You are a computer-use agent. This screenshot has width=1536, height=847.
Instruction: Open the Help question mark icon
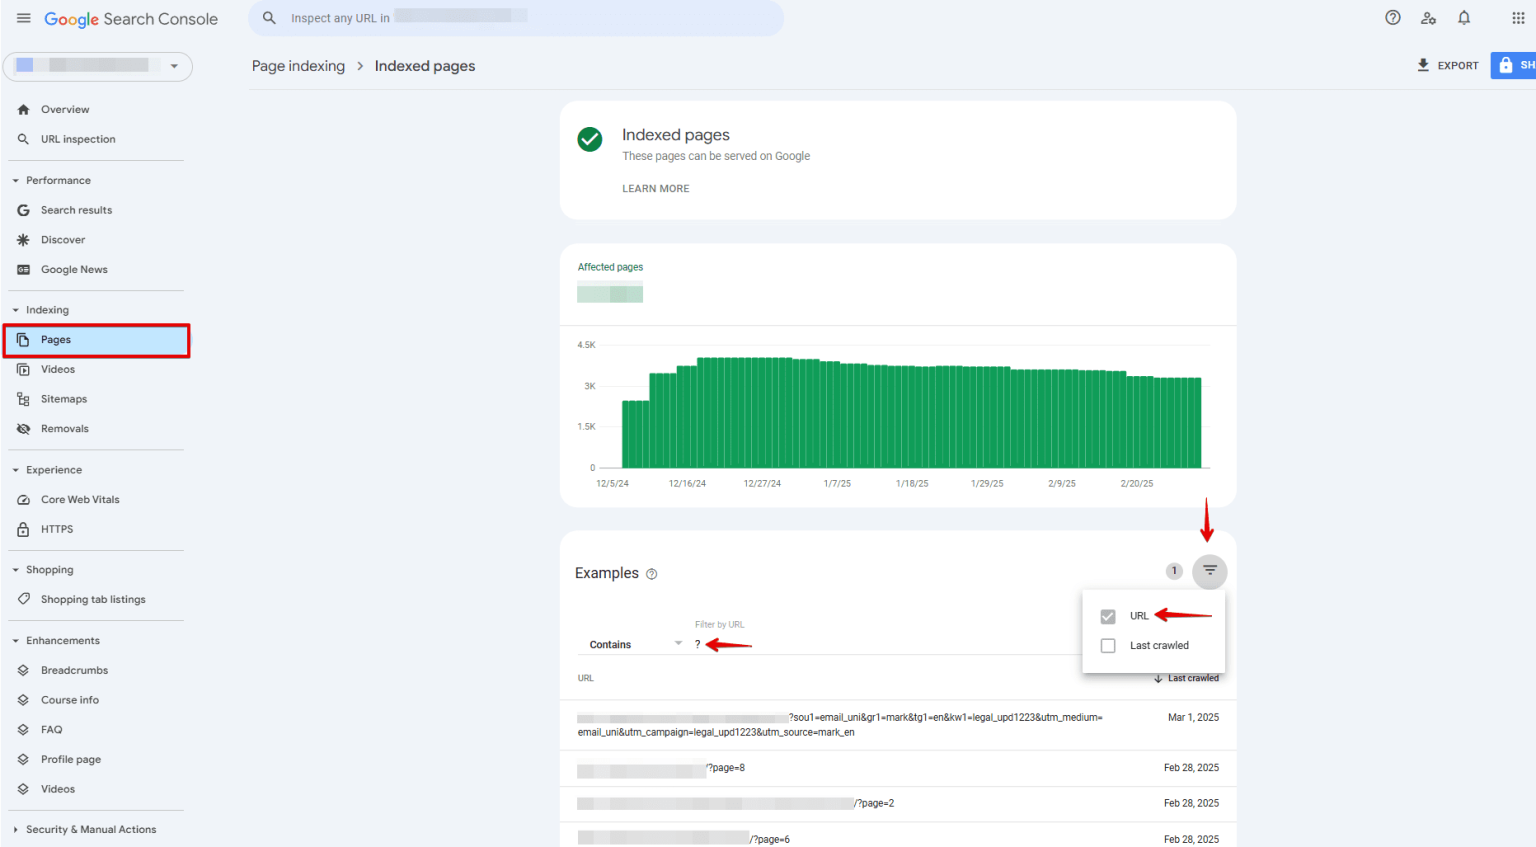(x=1392, y=18)
